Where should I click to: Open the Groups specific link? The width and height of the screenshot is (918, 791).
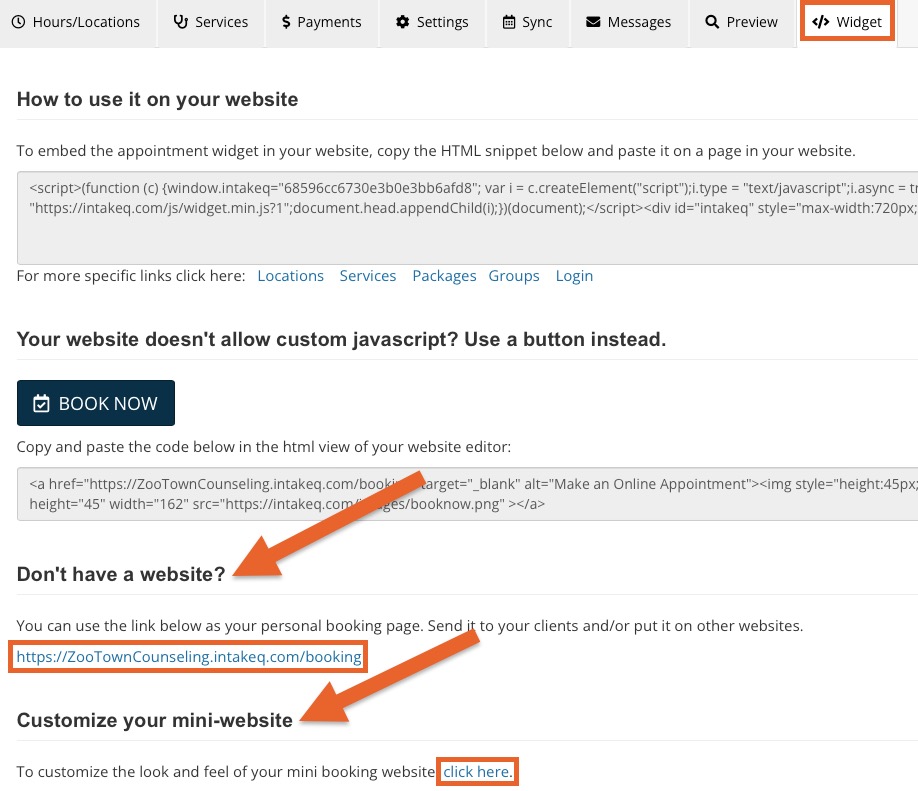click(x=514, y=276)
